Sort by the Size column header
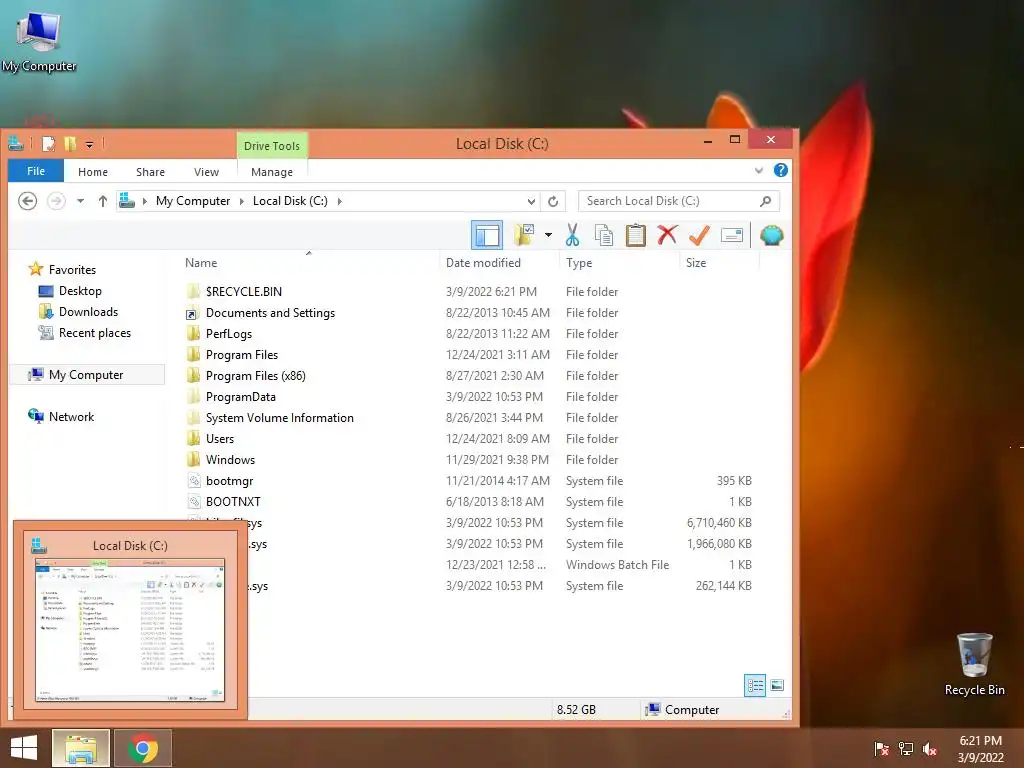1024x768 pixels. click(696, 263)
